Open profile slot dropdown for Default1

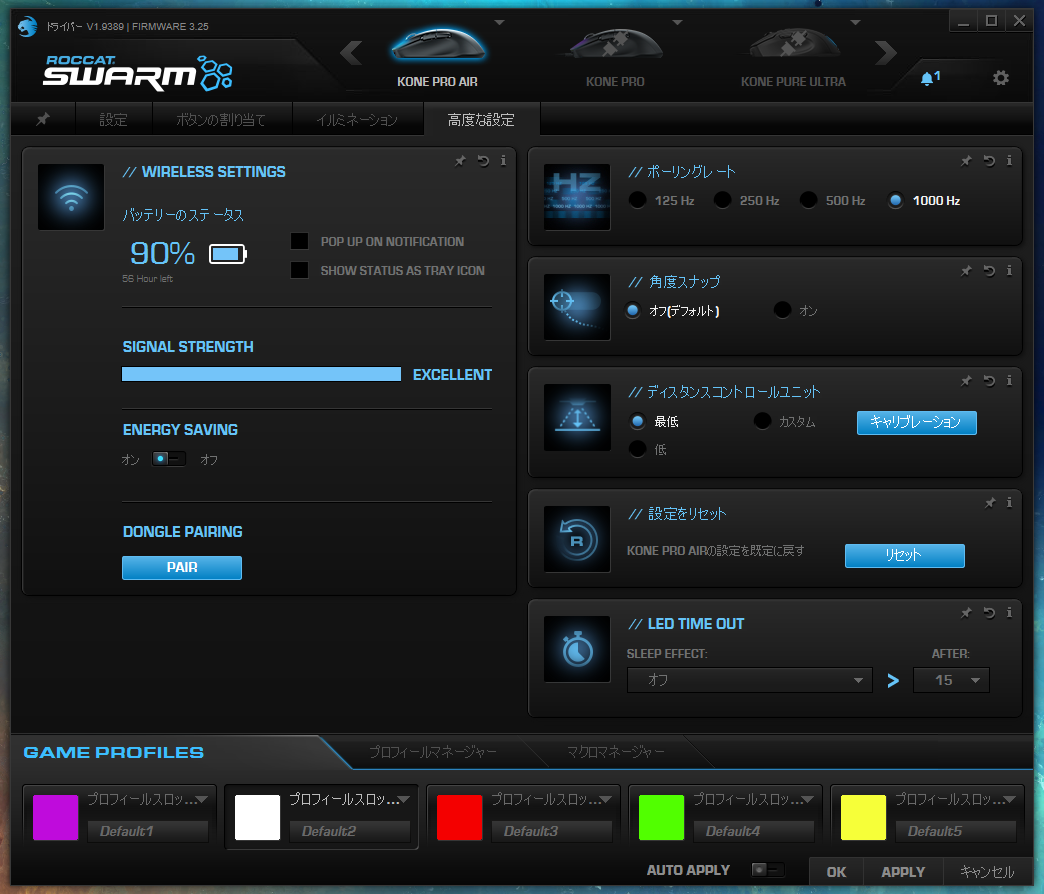point(202,799)
